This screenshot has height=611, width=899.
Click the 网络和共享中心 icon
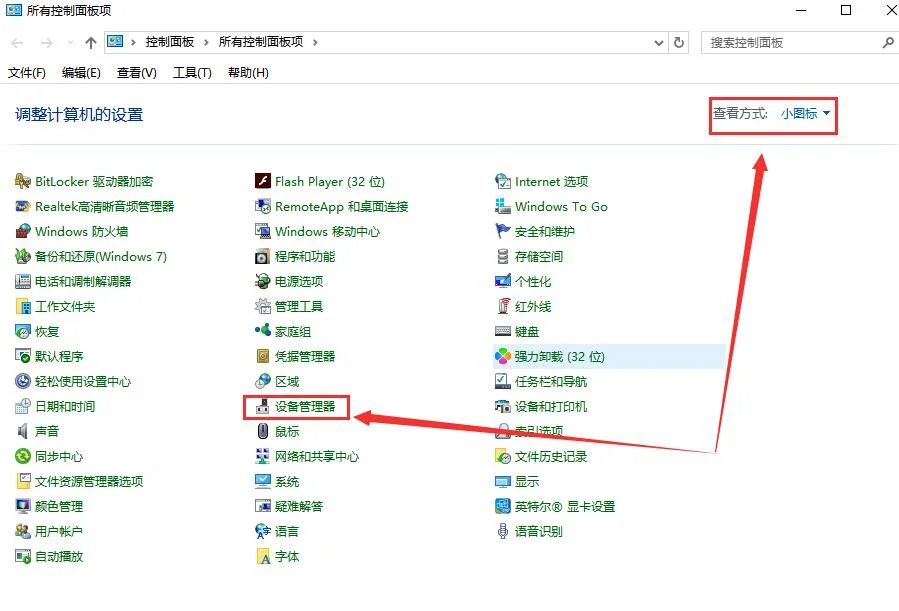pyautogui.click(x=263, y=457)
